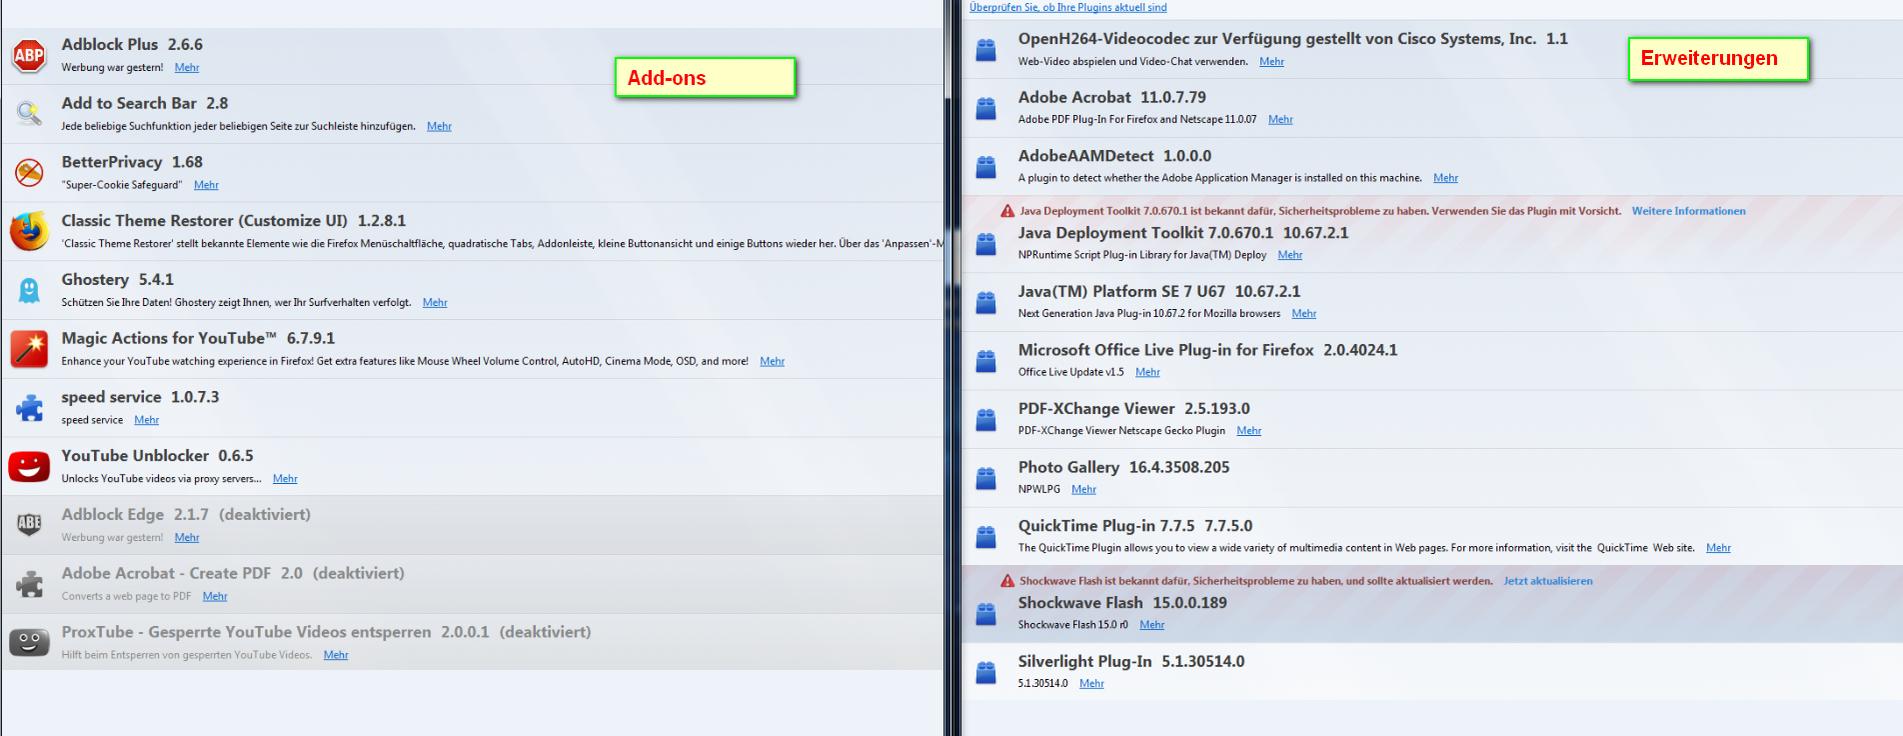Select 'Adblock Plus 2.6.6' title
The image size is (1903, 736).
(132, 45)
